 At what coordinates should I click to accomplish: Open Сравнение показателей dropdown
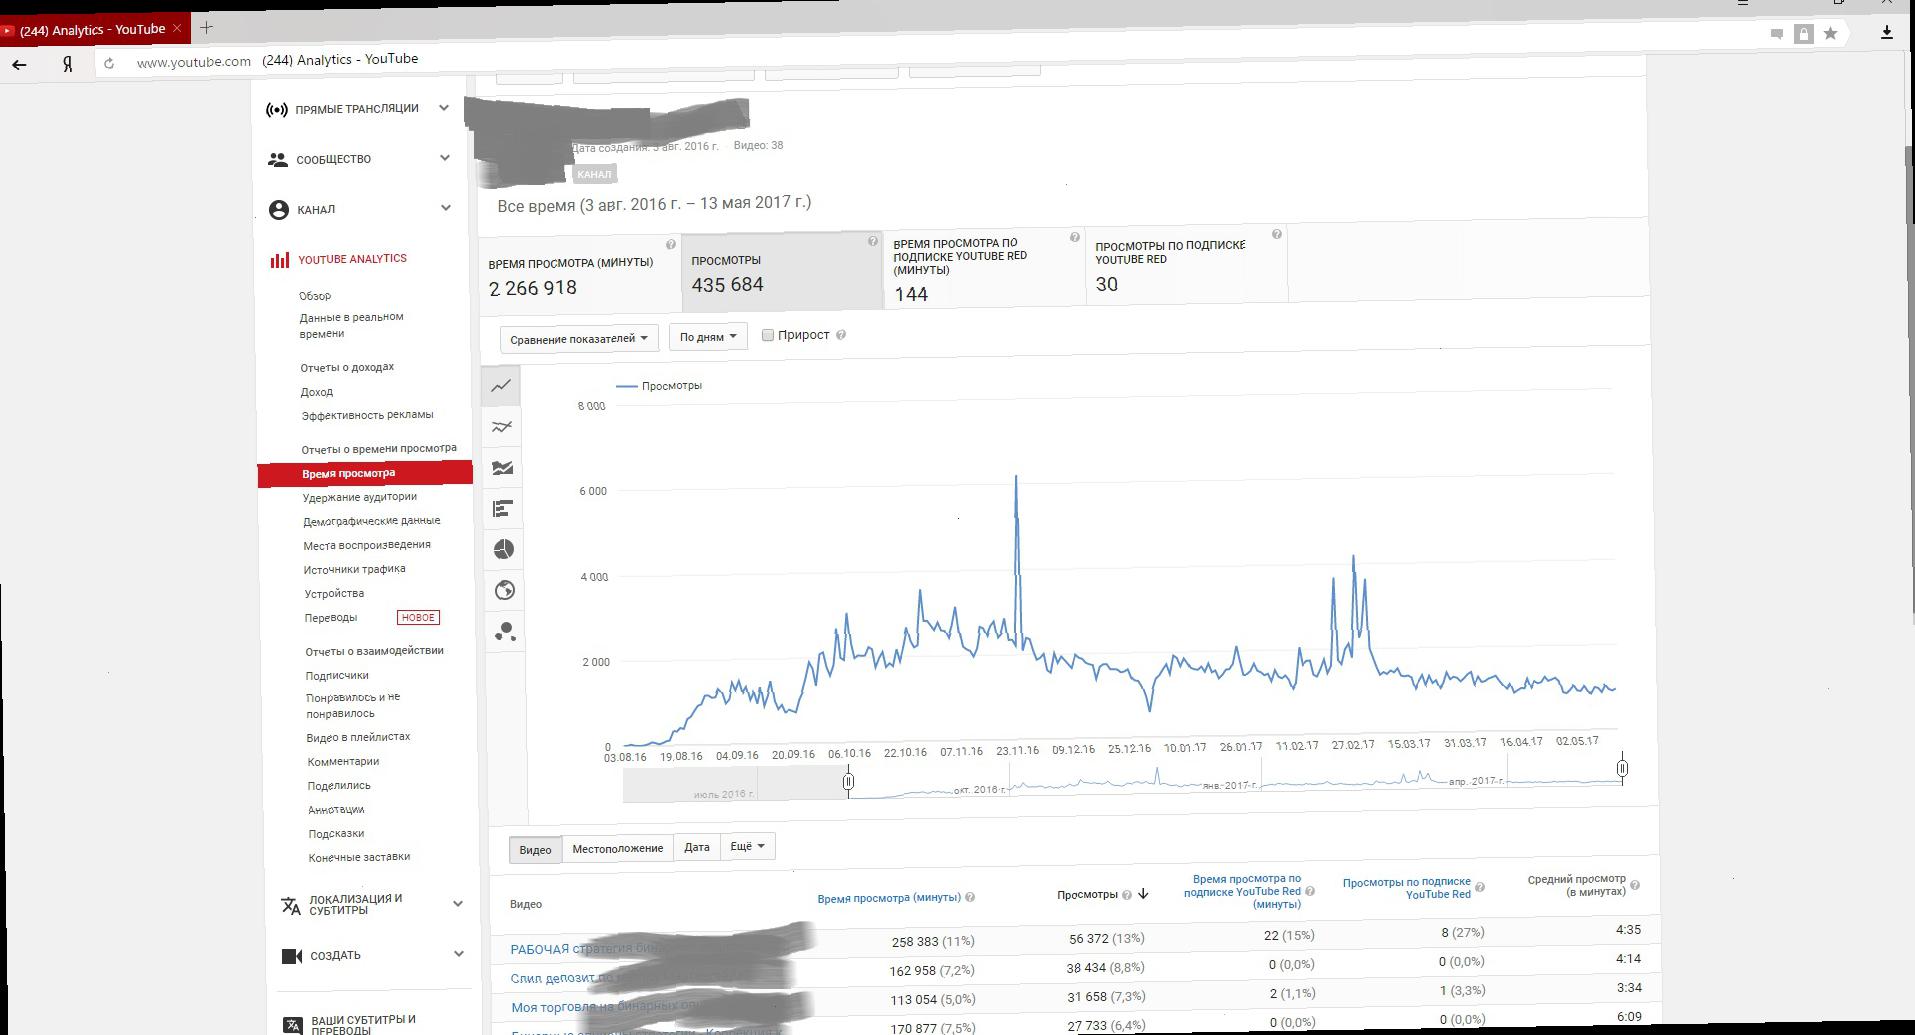pos(579,338)
